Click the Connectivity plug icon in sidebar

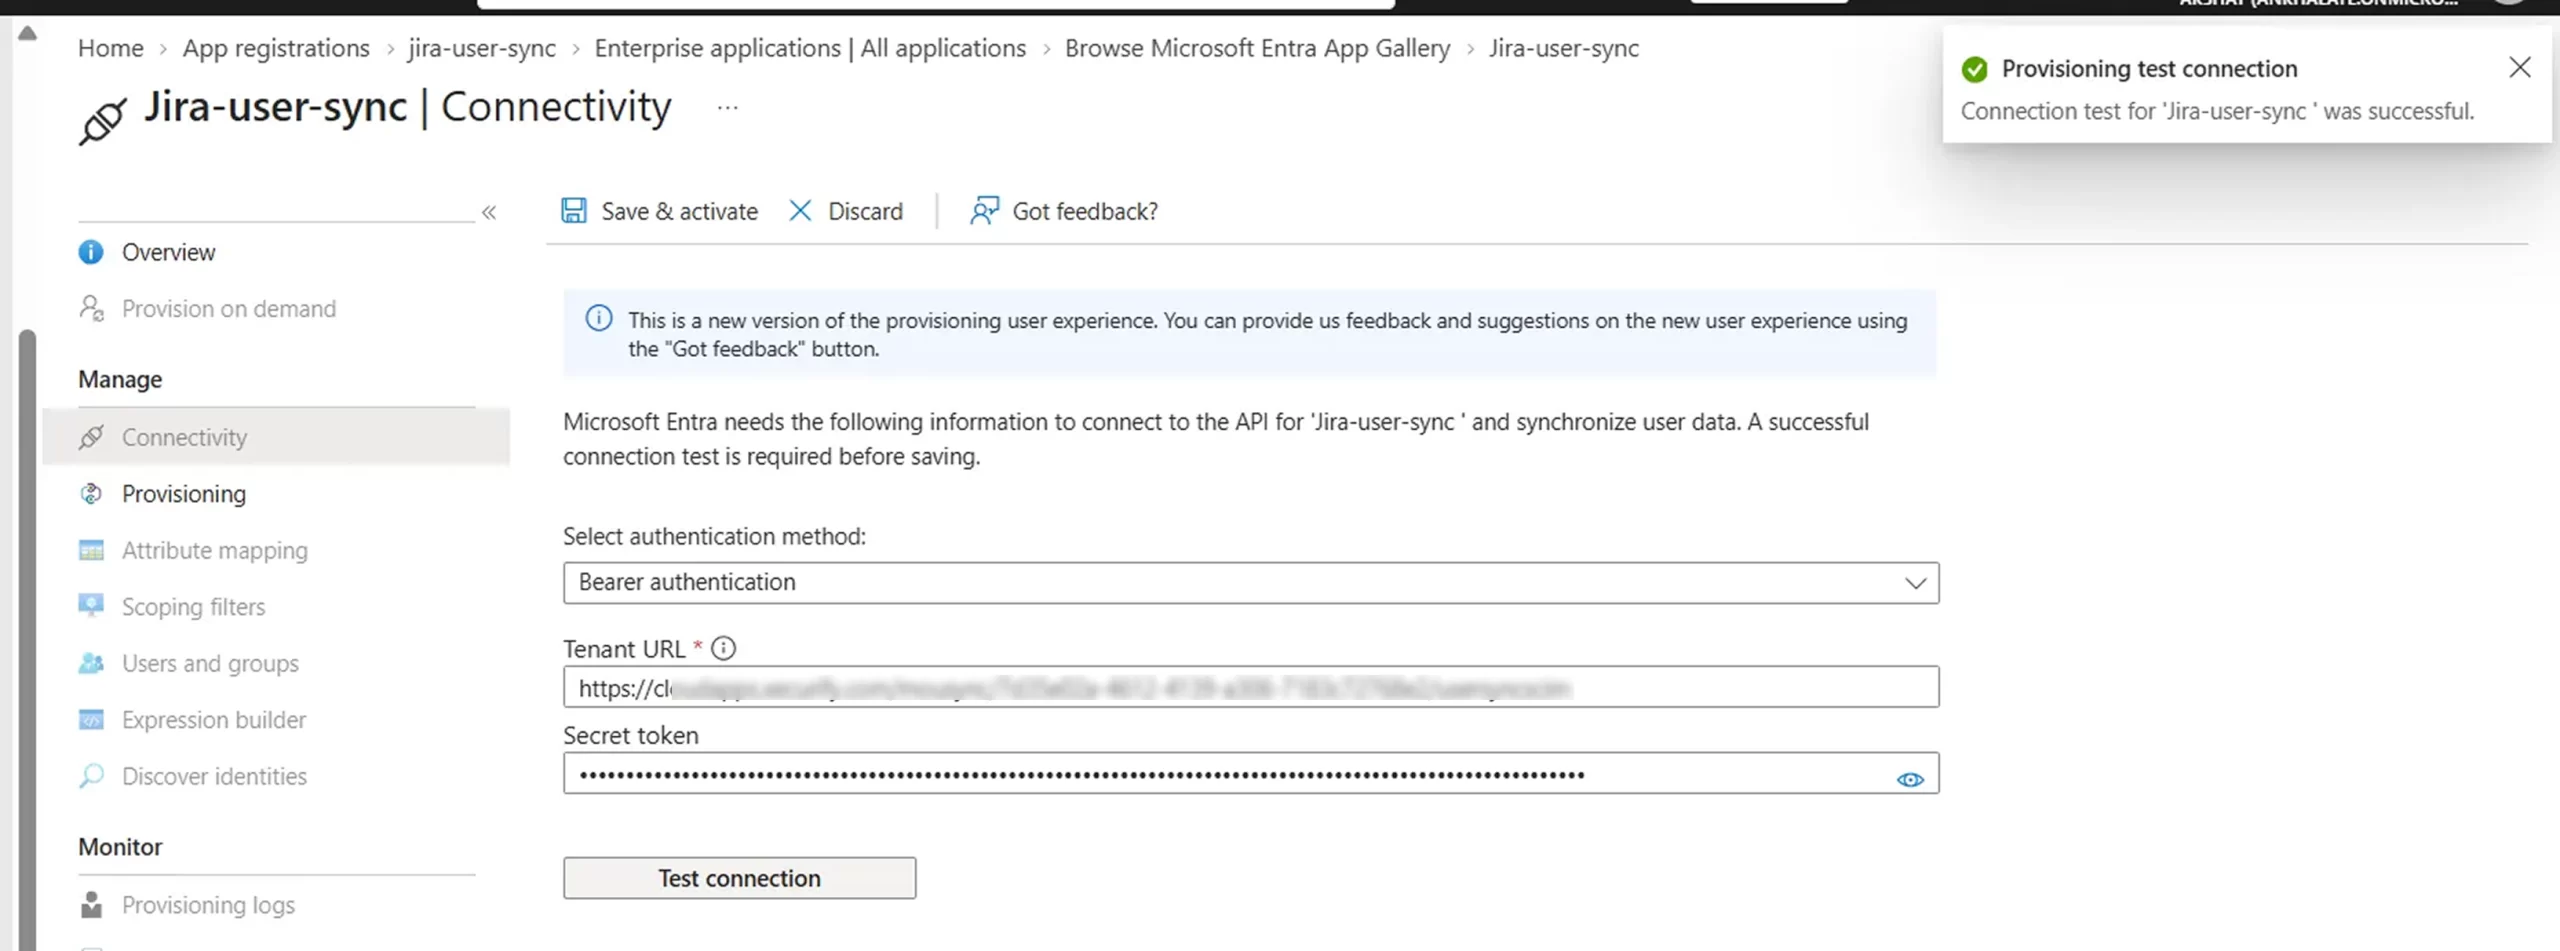(91, 437)
